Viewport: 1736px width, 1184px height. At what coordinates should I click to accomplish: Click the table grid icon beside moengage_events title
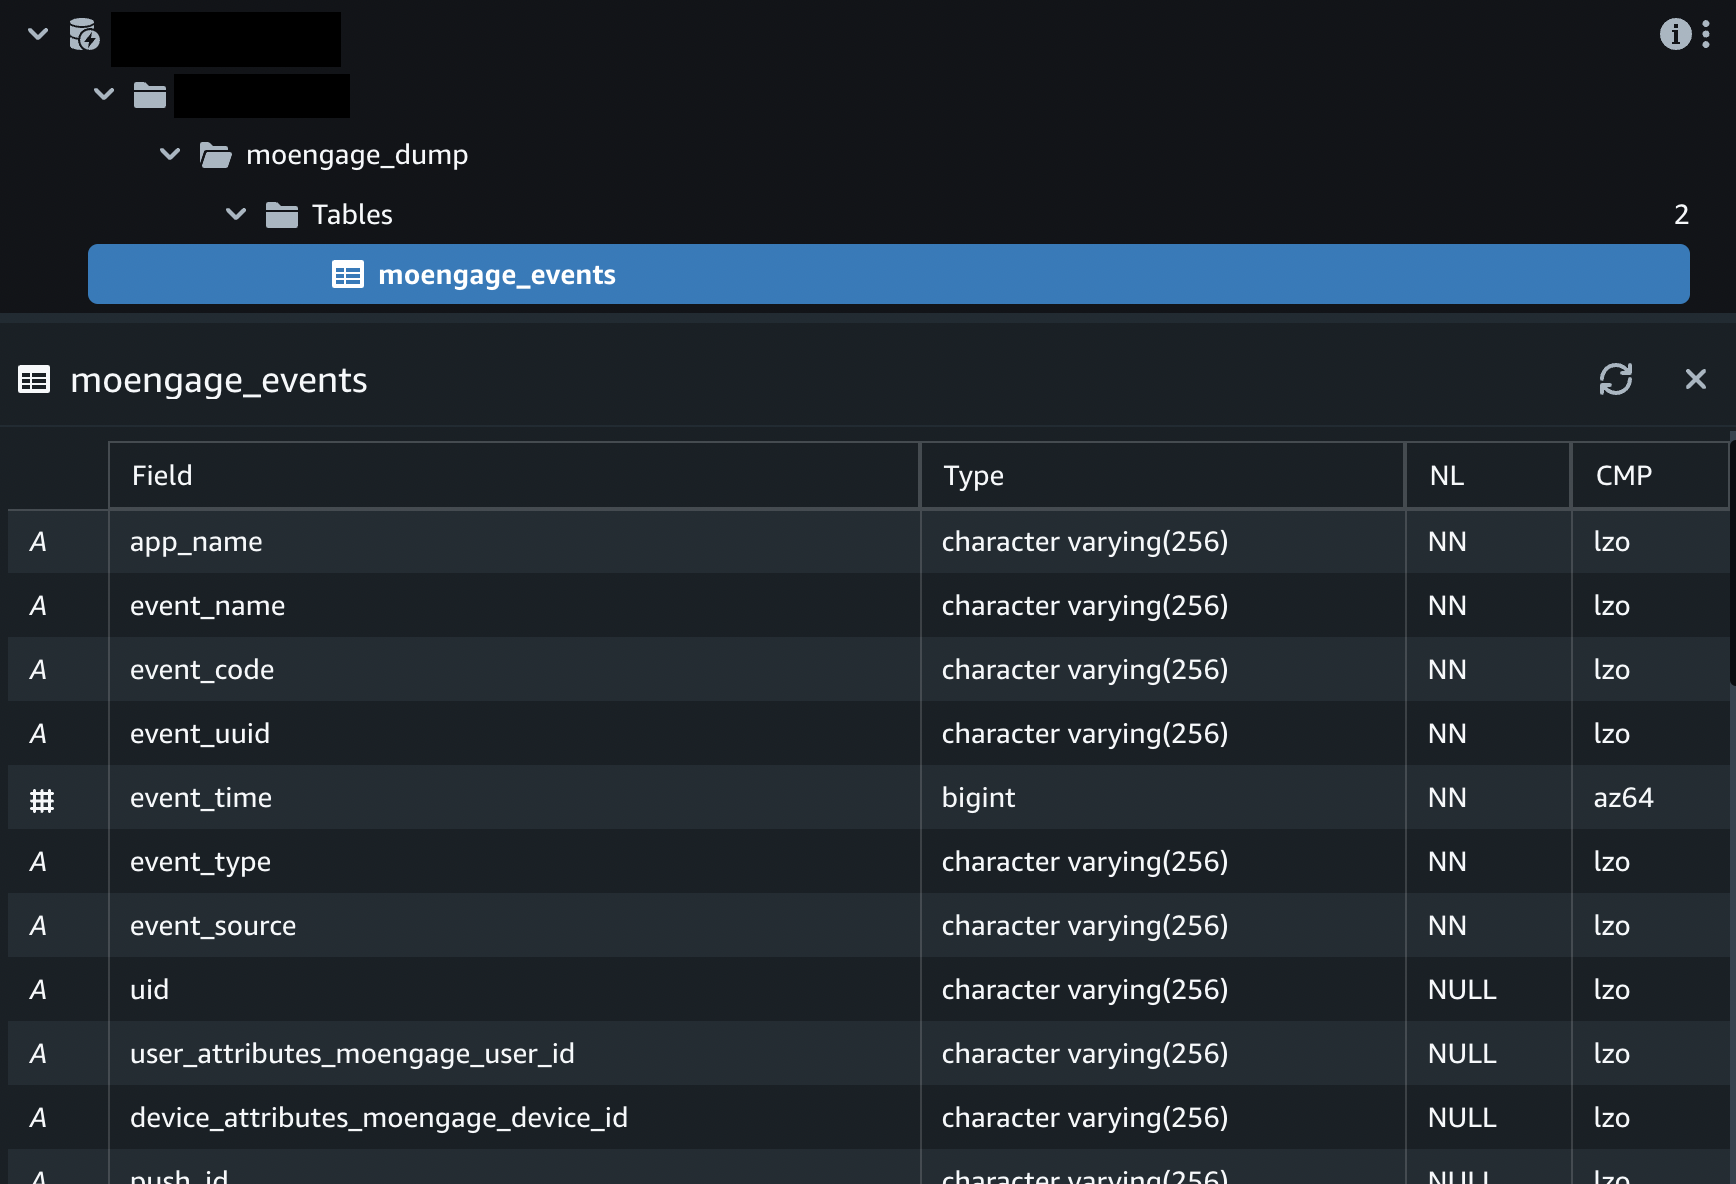[34, 379]
